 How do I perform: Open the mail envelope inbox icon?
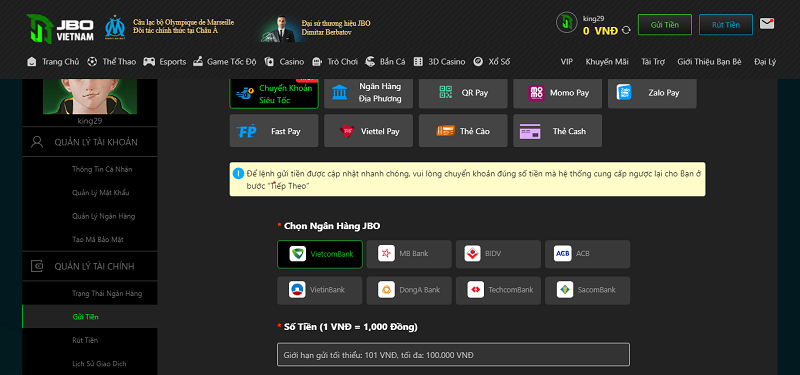(767, 23)
